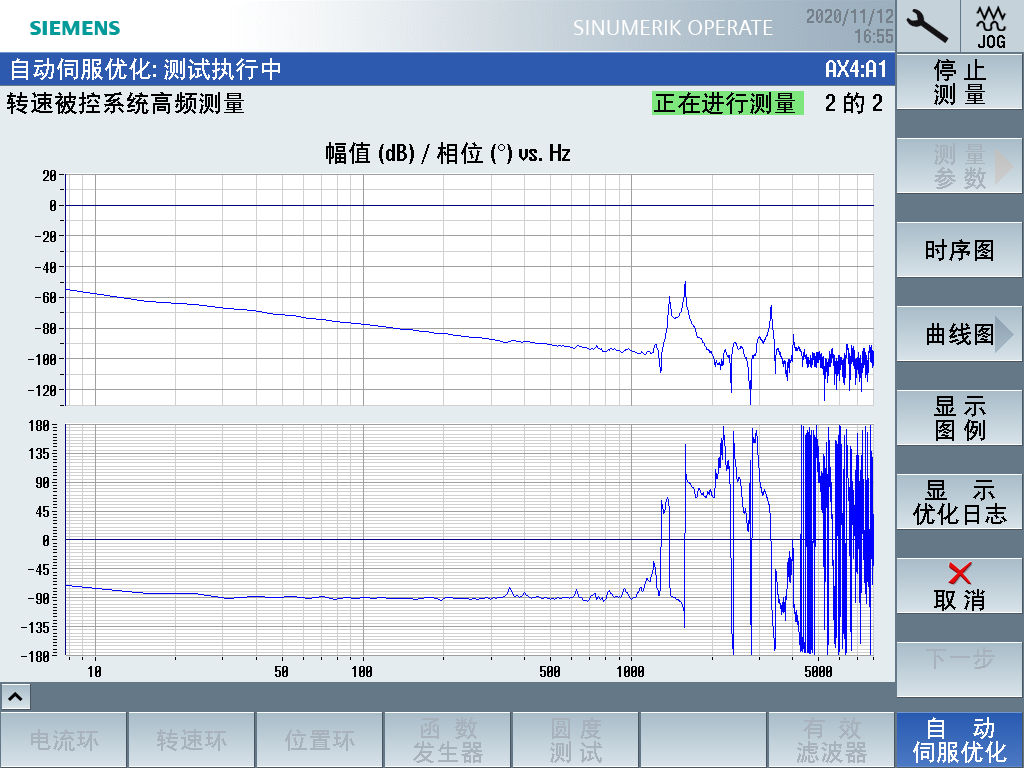Open the 有效滤波器 active filters softkey
This screenshot has height=768, width=1024.
point(832,740)
